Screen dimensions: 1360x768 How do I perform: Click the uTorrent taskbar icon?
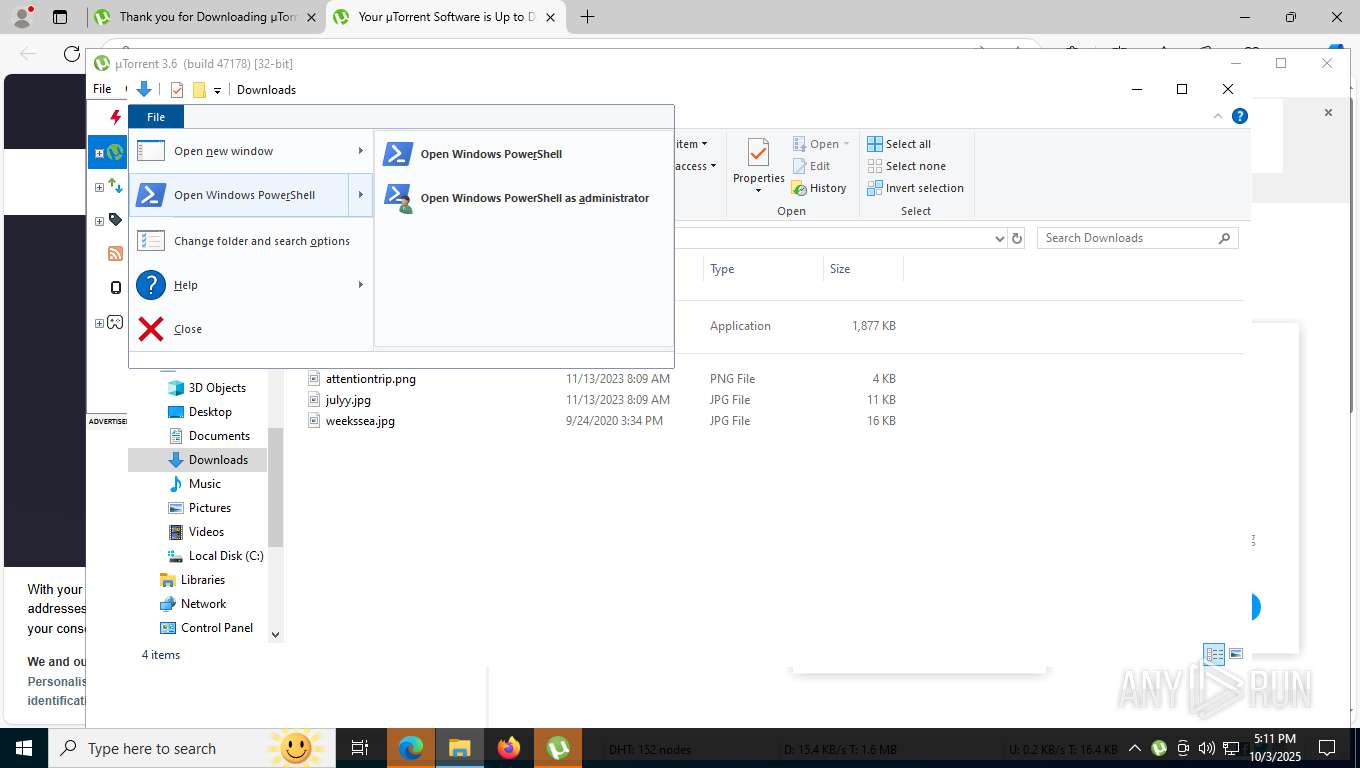coord(558,748)
